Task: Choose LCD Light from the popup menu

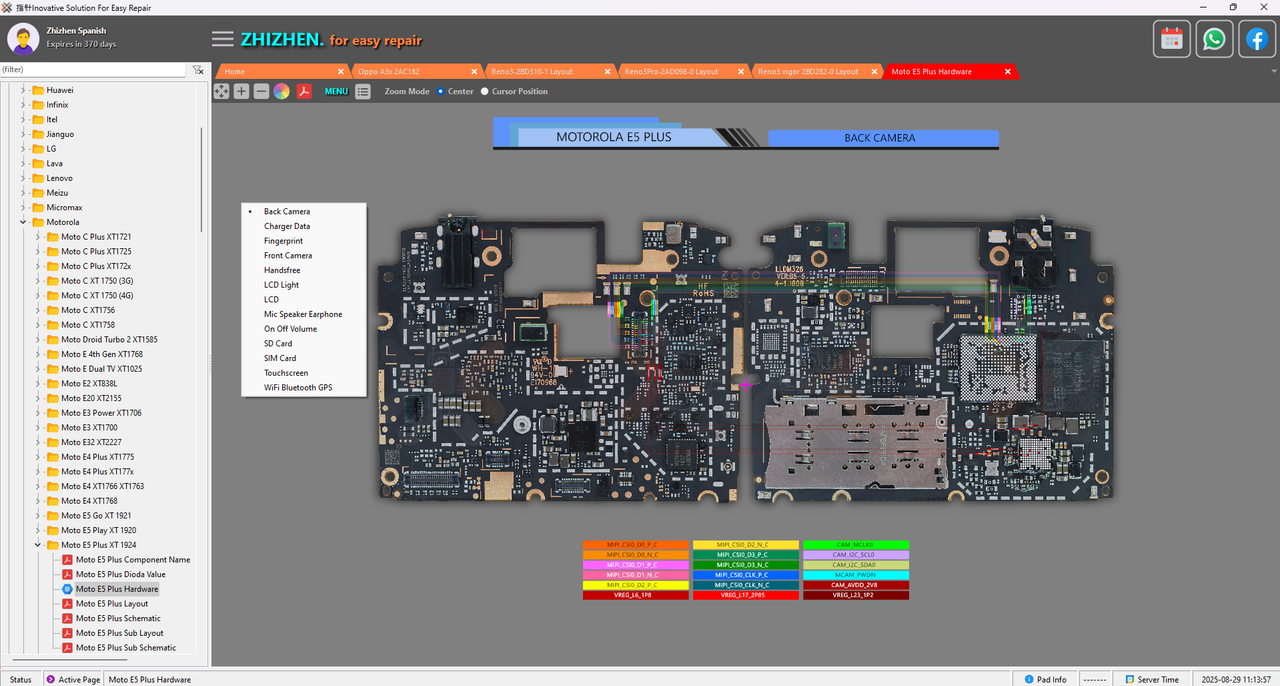Action: 281,285
